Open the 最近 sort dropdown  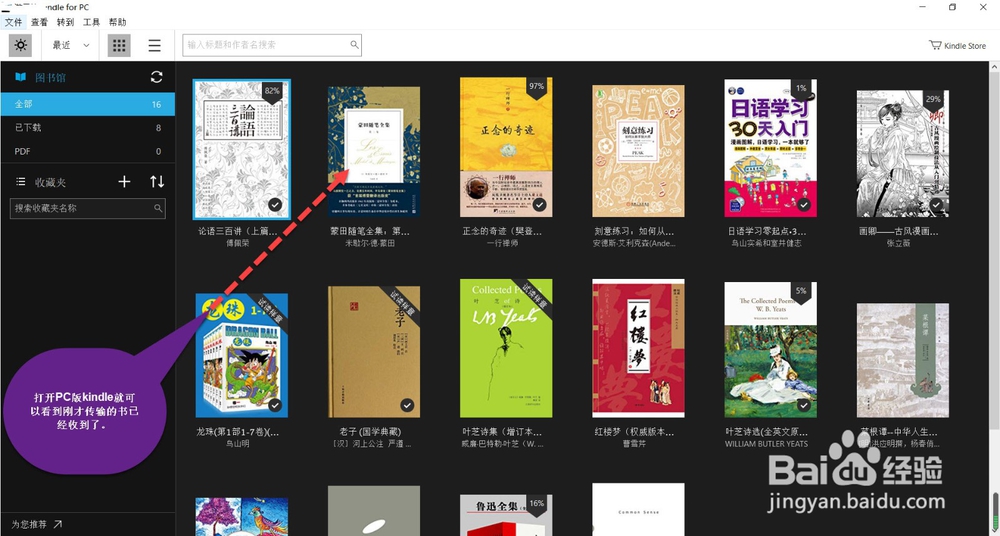(71, 45)
